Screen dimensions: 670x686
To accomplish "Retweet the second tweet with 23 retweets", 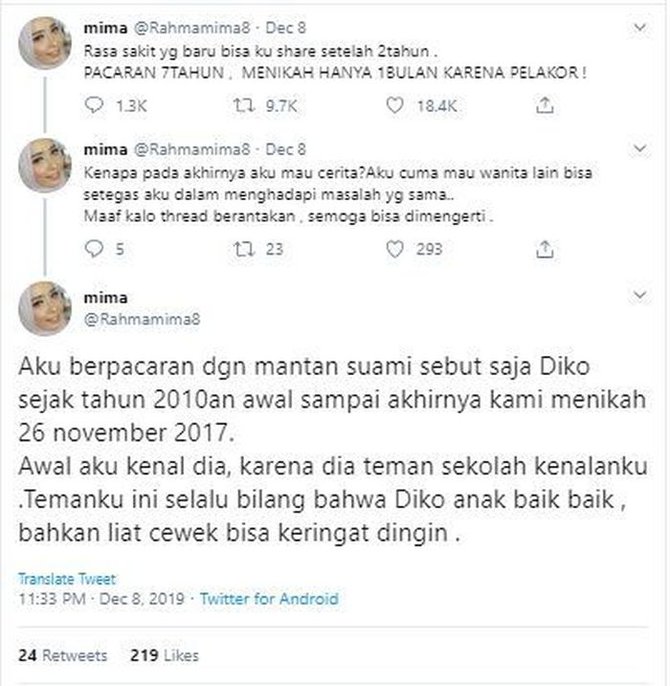I will point(243,249).
